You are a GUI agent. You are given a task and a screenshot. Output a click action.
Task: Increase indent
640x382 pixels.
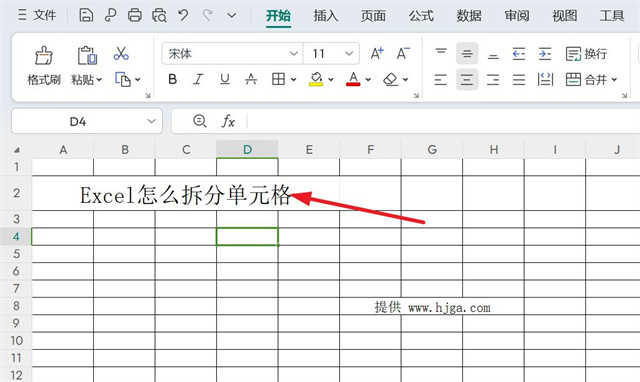pyautogui.click(x=545, y=53)
